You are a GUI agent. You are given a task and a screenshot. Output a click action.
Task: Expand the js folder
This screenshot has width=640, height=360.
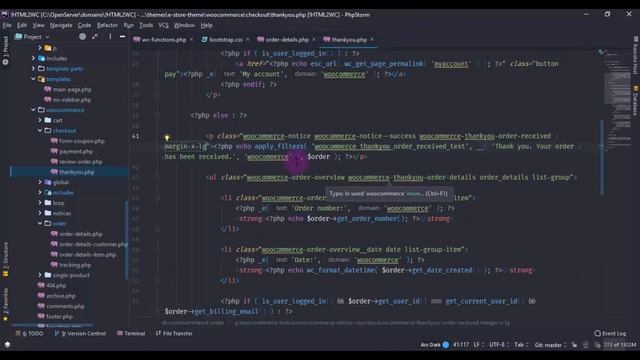coord(40,48)
